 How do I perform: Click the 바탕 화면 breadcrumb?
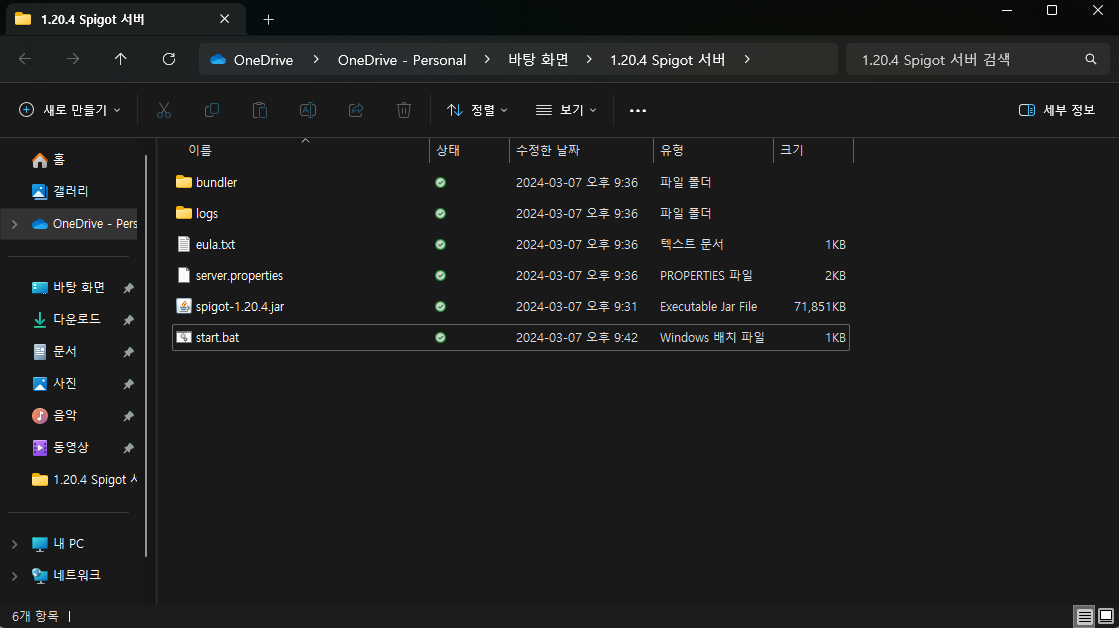538,60
